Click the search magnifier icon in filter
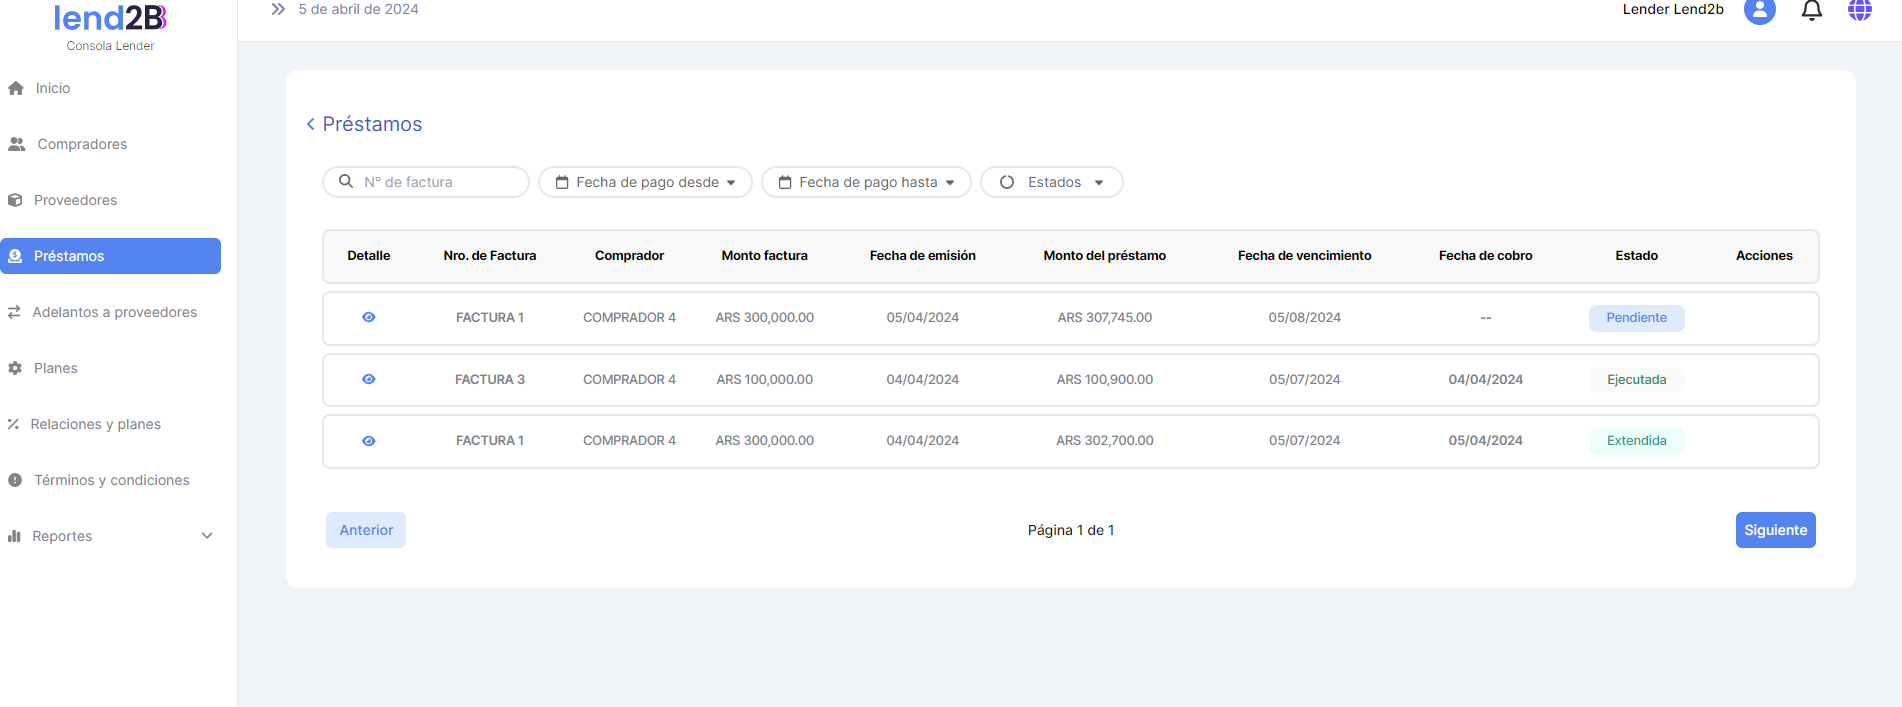Image resolution: width=1902 pixels, height=707 pixels. (346, 182)
